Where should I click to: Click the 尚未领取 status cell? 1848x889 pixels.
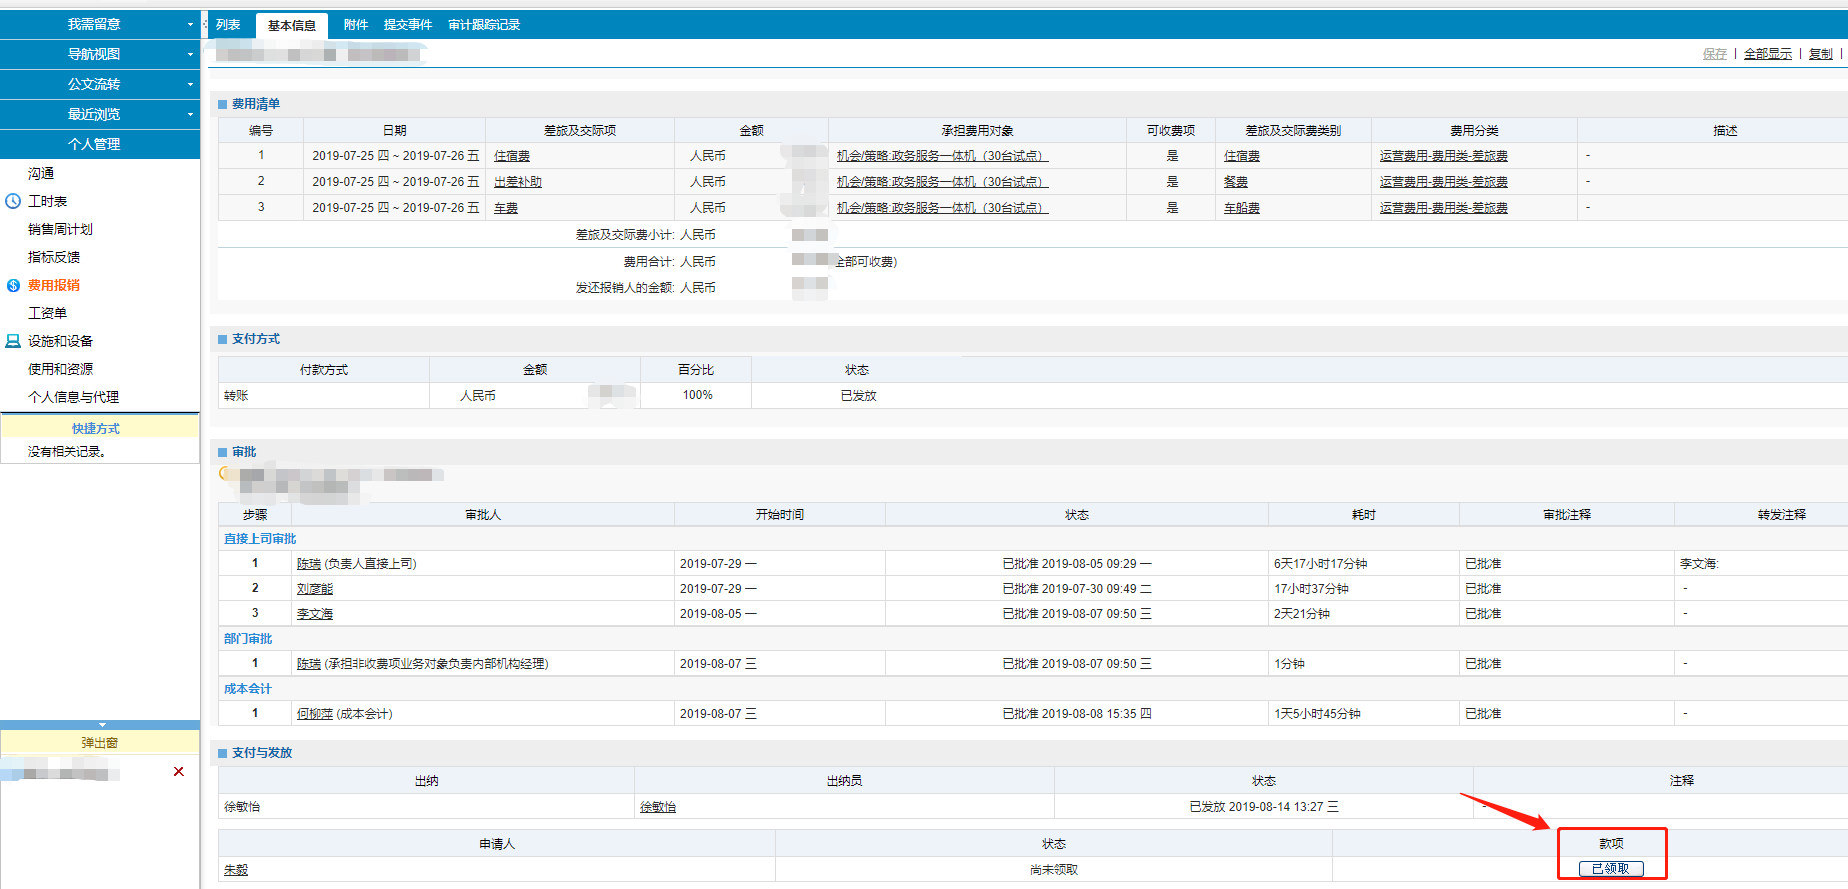pos(1054,870)
